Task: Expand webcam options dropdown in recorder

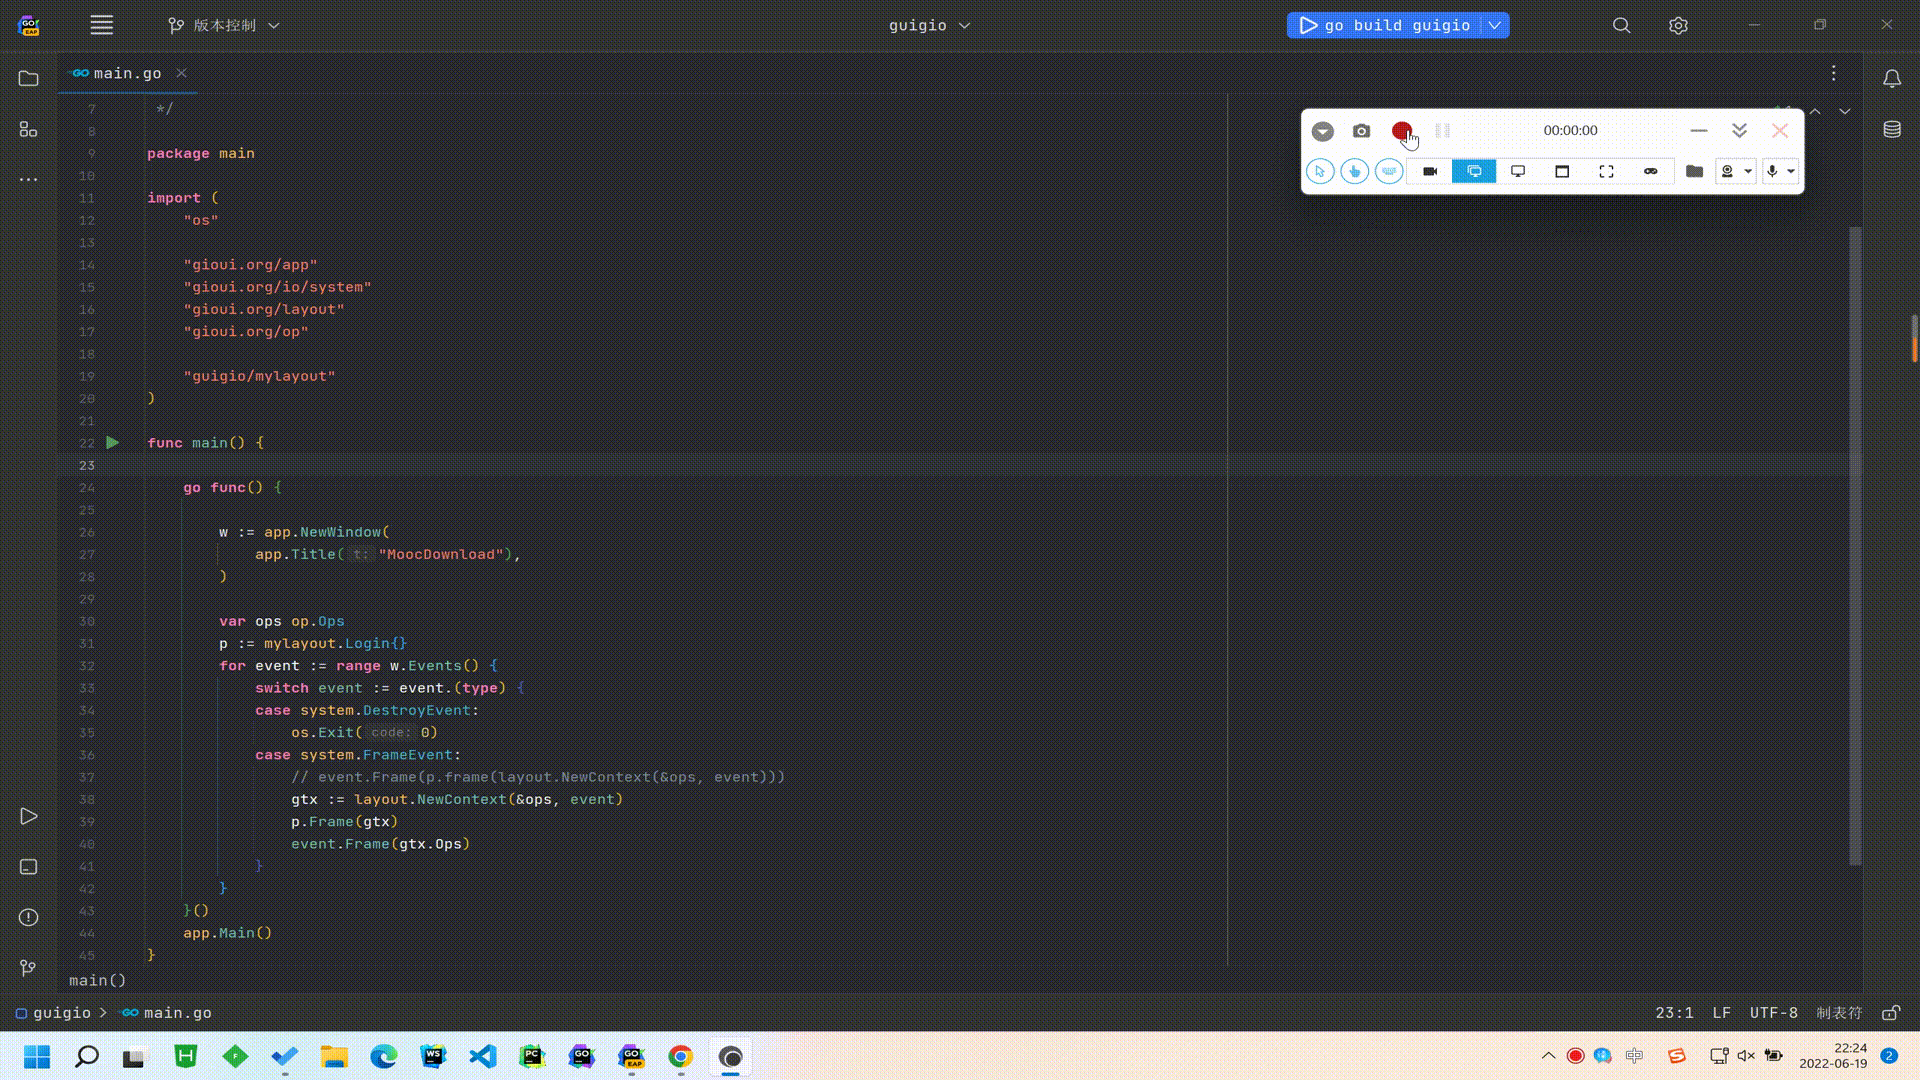Action: pos(1748,172)
